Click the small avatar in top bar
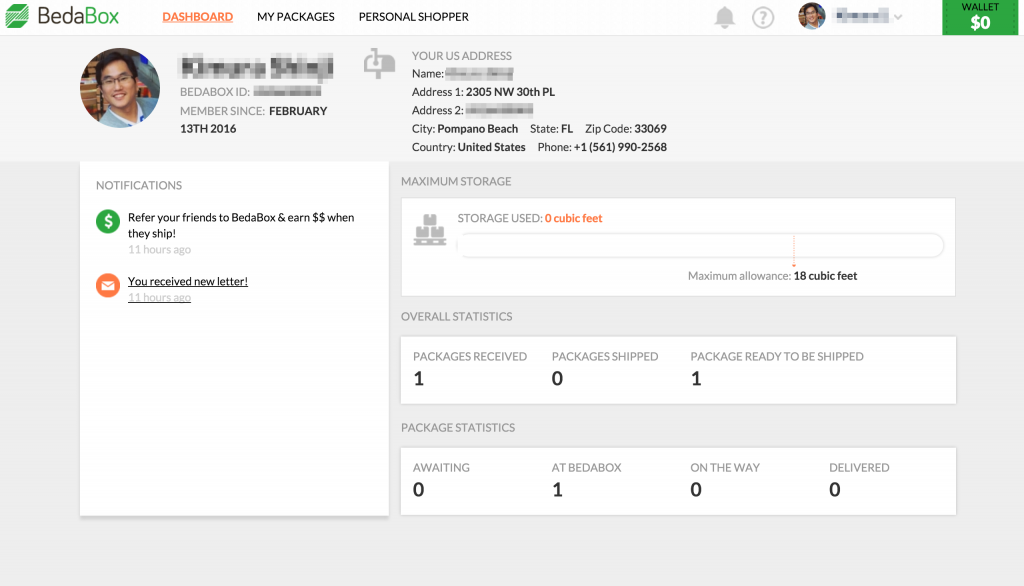Viewport: 1024px width, 586px height. pos(812,16)
